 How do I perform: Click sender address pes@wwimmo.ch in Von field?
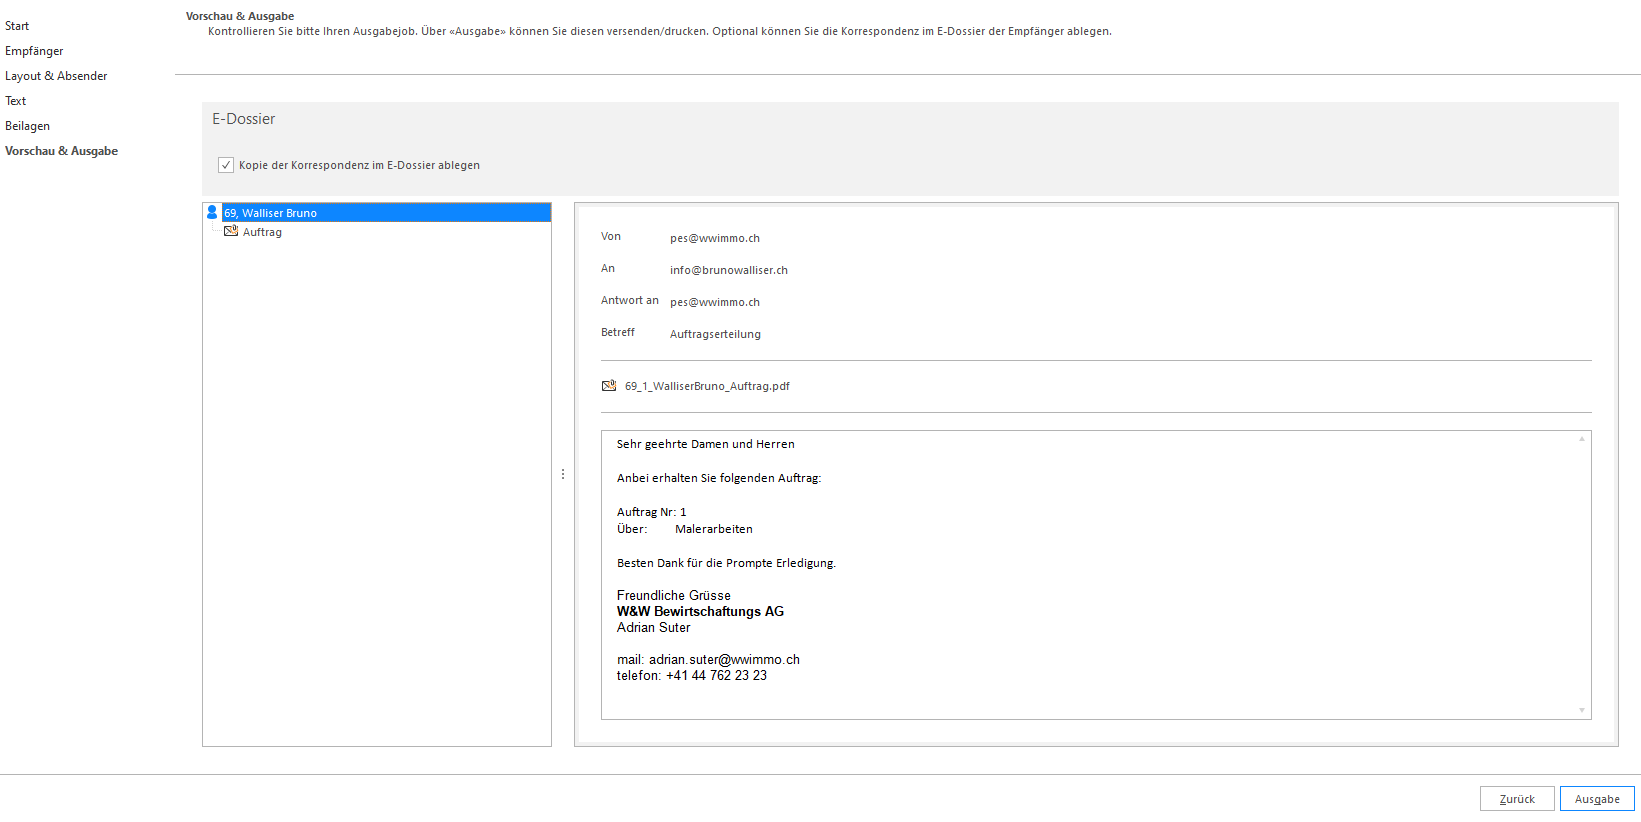pos(715,238)
